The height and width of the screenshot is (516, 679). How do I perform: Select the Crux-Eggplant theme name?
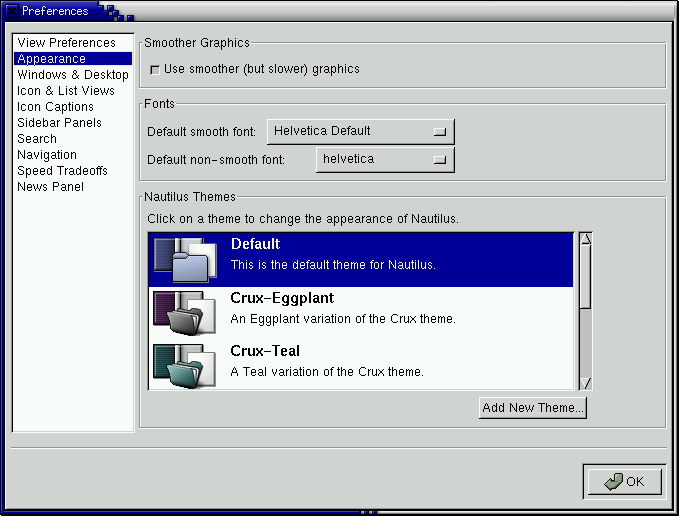point(282,298)
